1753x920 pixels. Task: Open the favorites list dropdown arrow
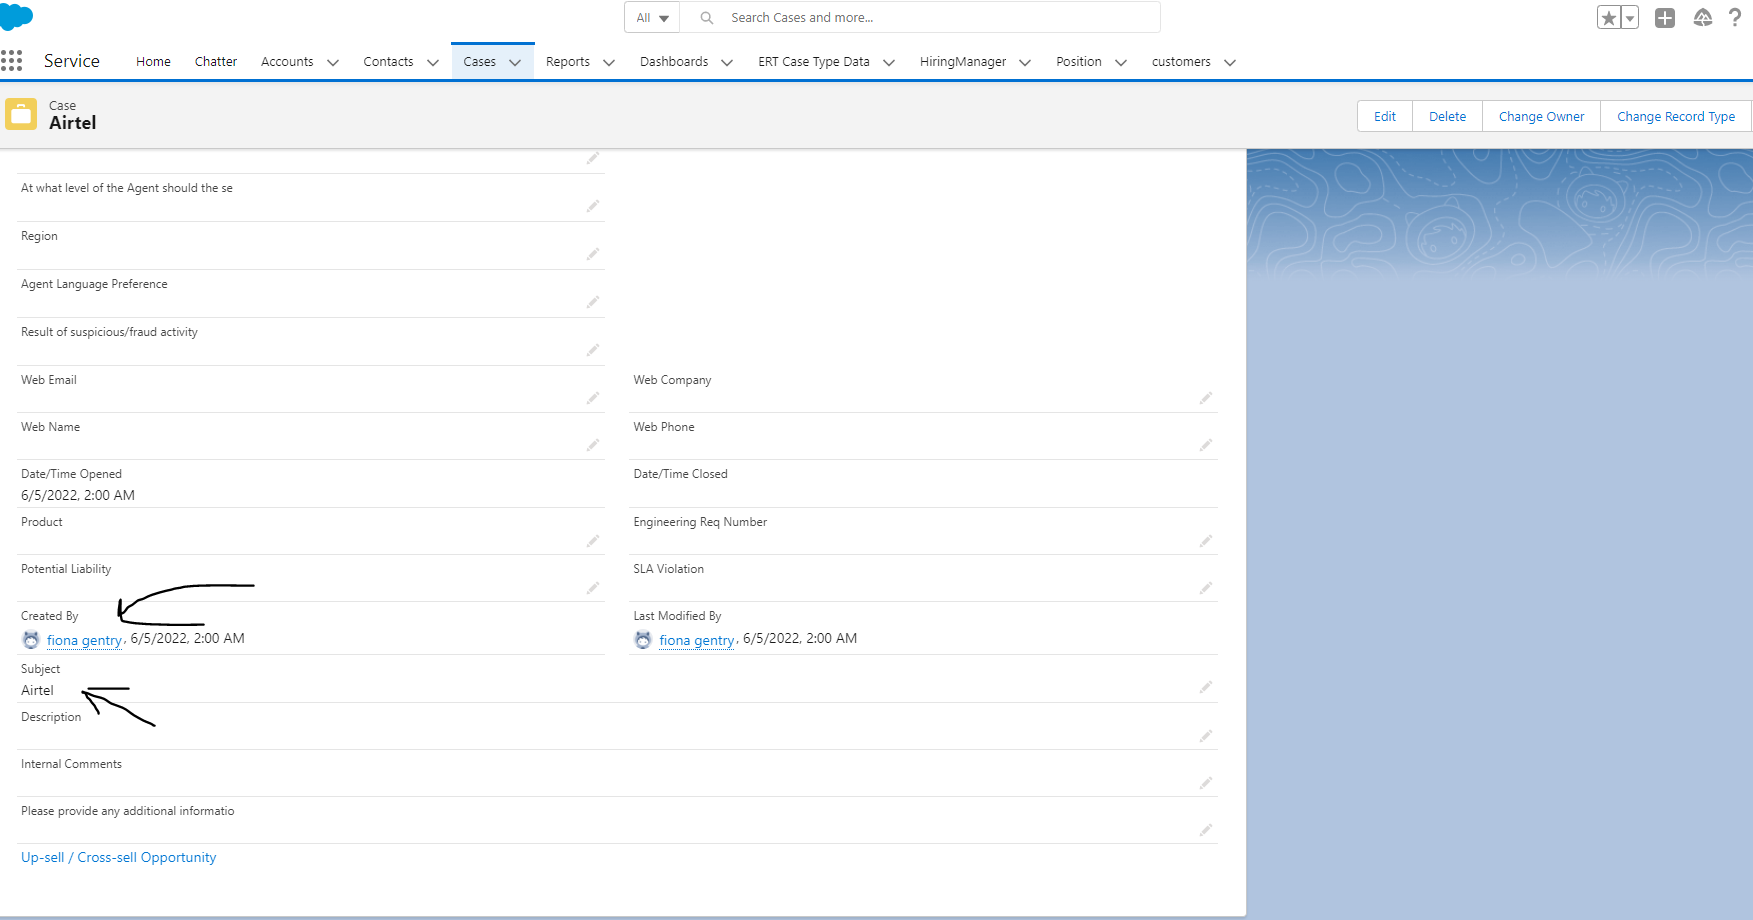click(1630, 18)
